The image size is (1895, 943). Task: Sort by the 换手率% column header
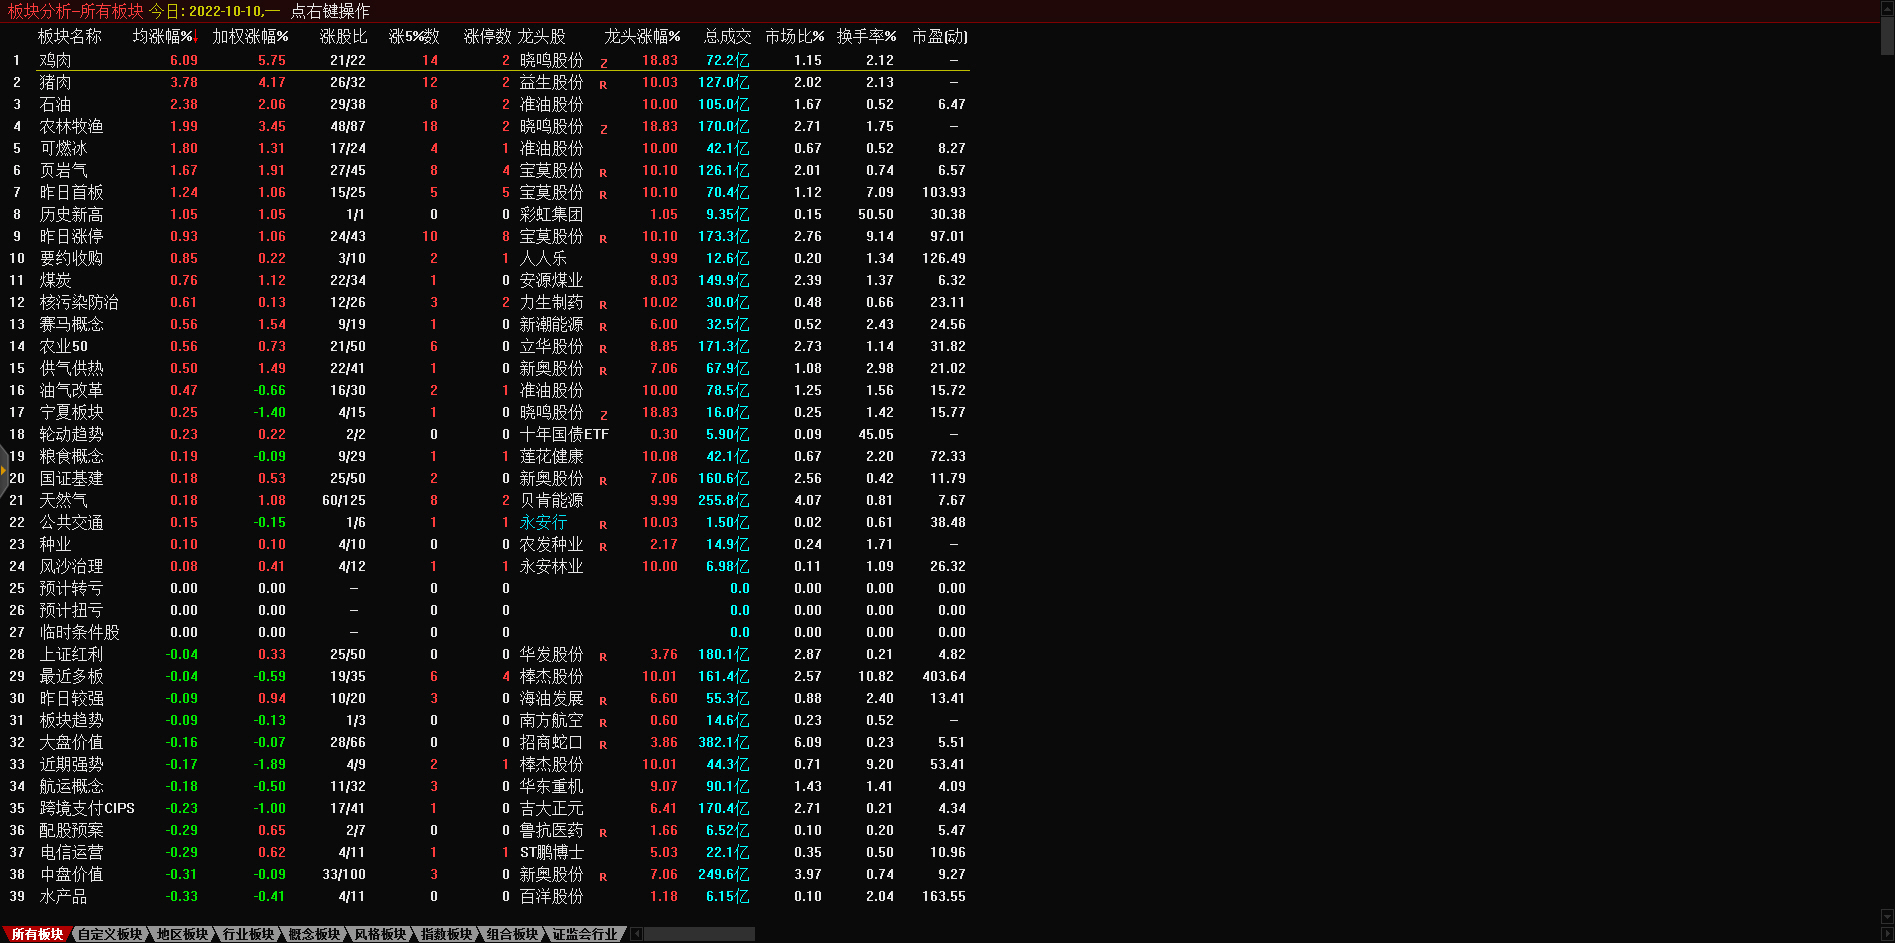[x=866, y=36]
